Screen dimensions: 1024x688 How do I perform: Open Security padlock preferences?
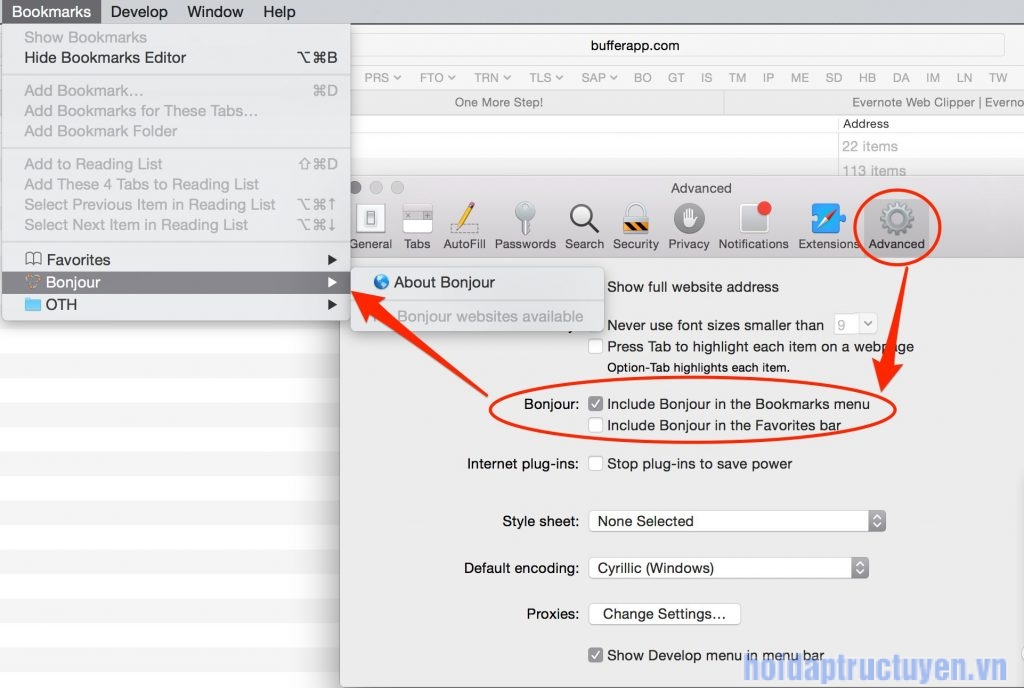(x=636, y=220)
